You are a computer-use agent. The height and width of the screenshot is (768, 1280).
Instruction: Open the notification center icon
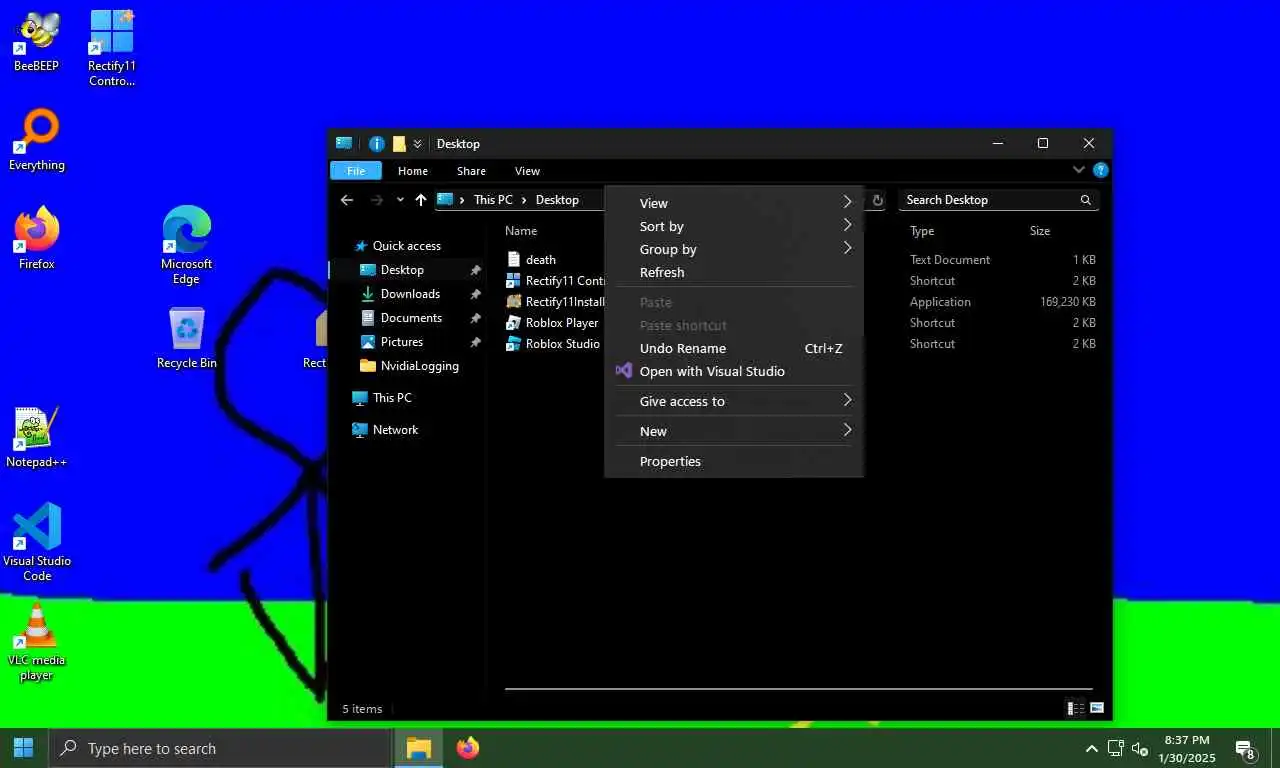[1246, 749]
